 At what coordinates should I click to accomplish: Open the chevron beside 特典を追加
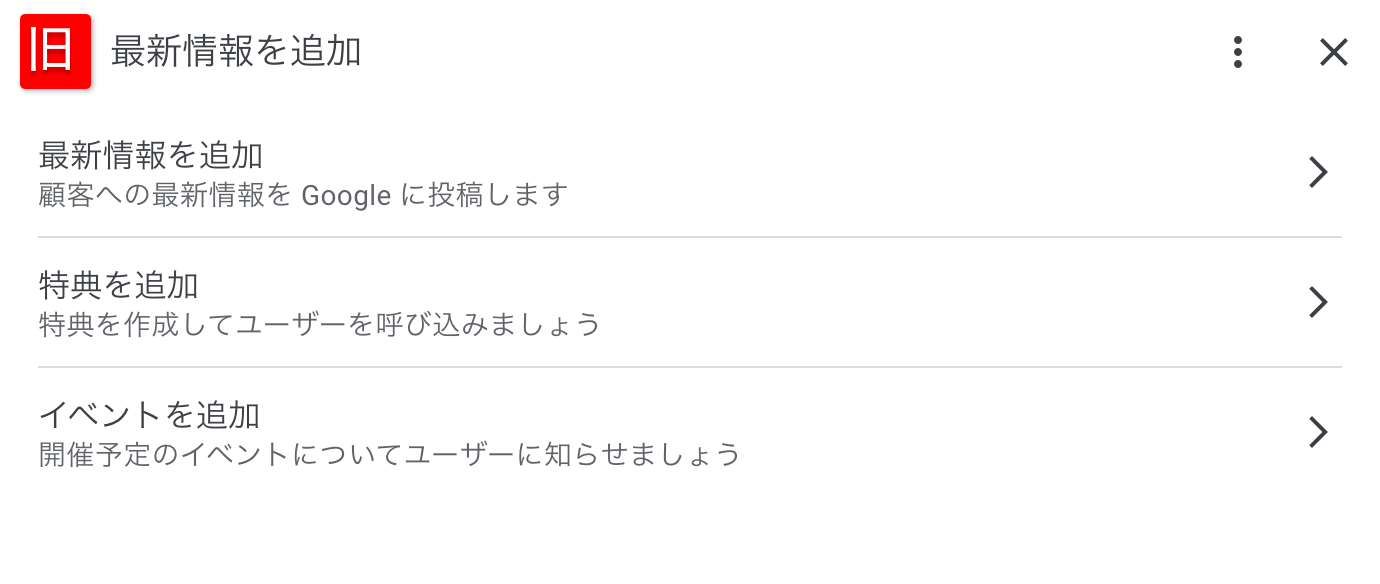click(1319, 302)
